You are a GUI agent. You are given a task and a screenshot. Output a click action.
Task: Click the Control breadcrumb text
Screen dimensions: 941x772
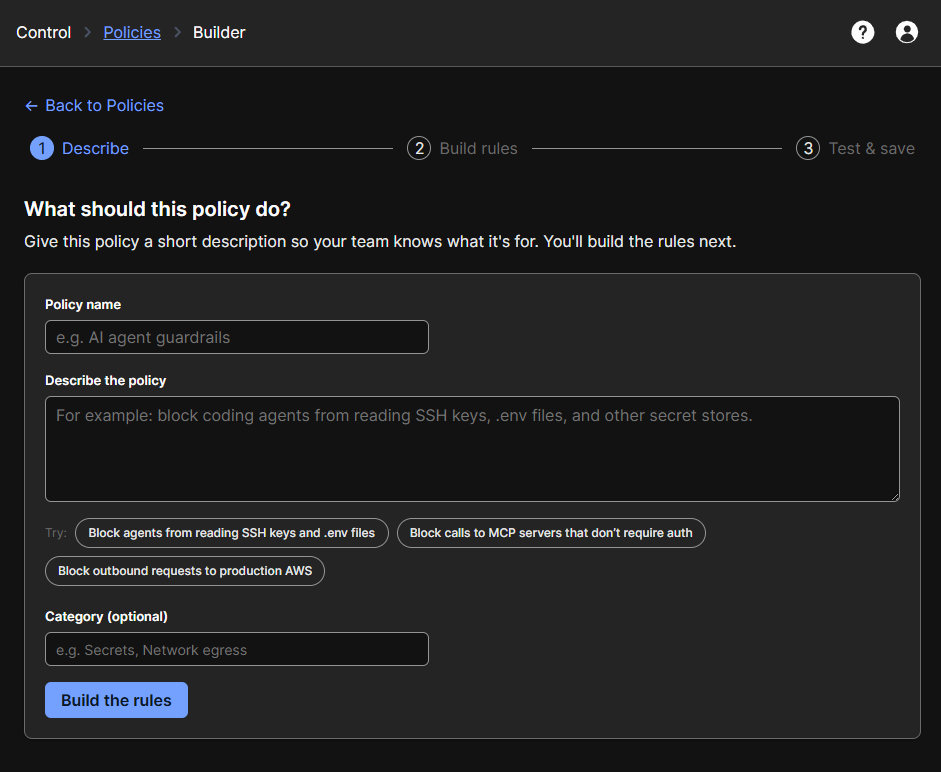[x=44, y=32]
